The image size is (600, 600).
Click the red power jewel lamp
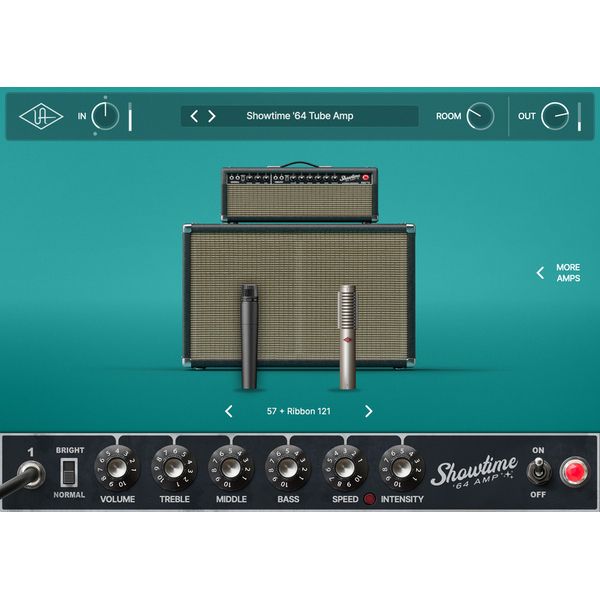574,472
